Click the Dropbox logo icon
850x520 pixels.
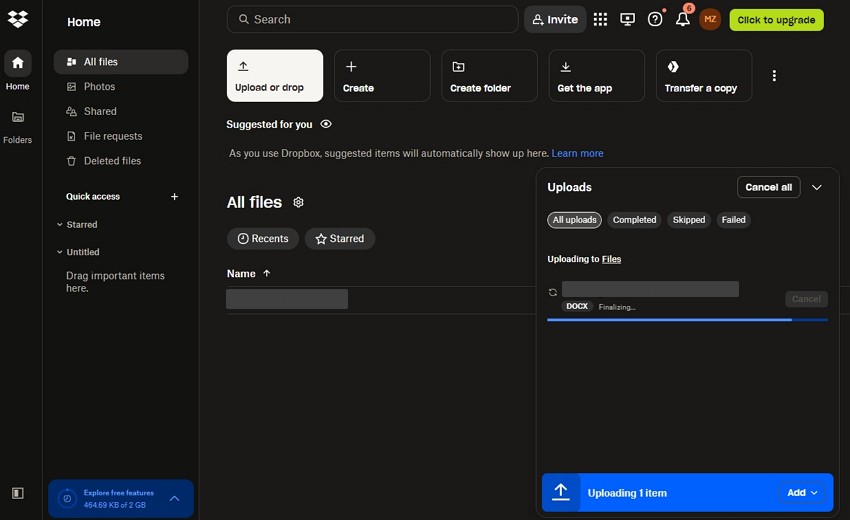[18, 19]
